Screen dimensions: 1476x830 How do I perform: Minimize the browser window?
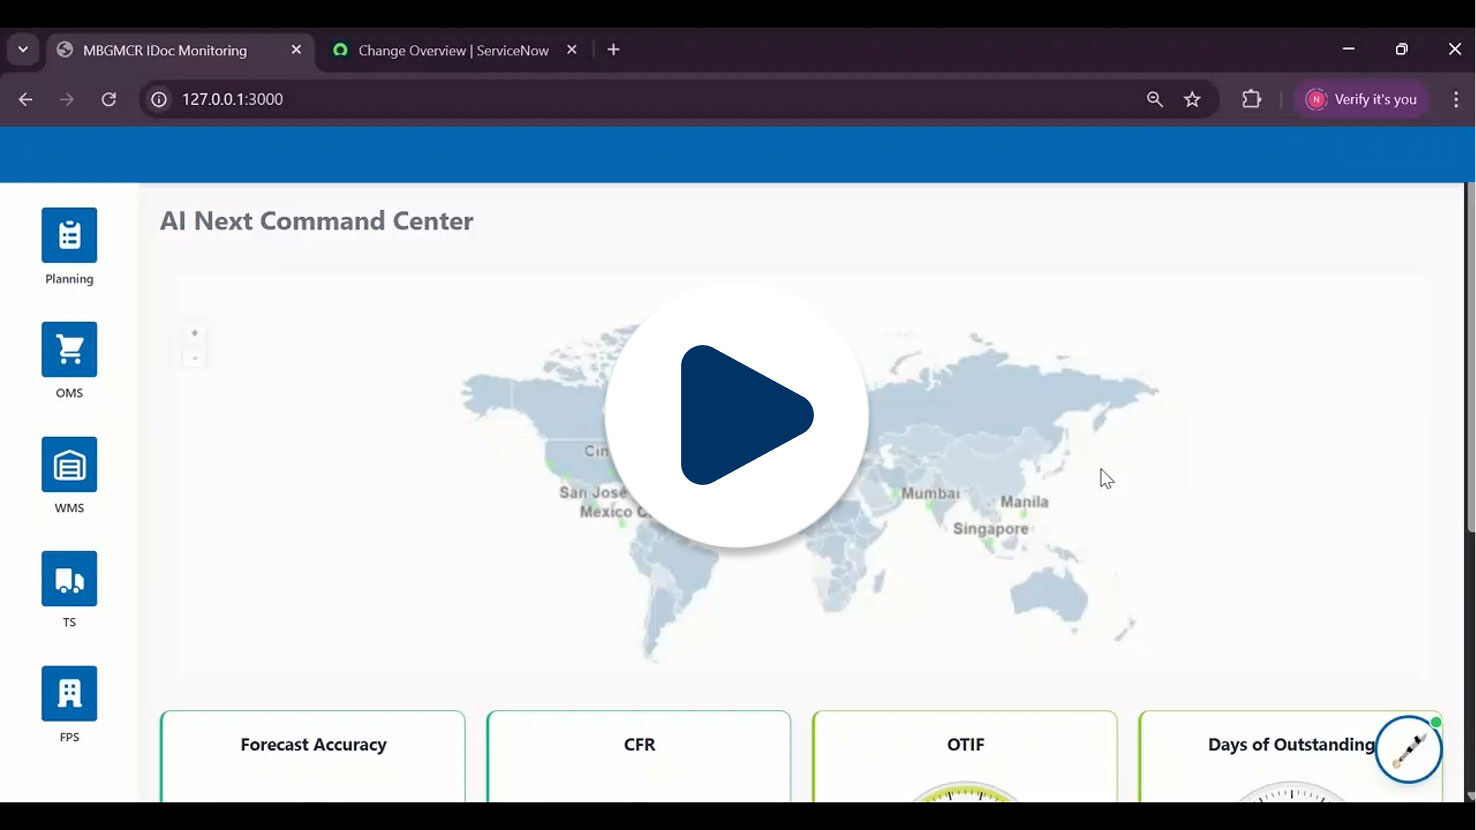coord(1348,49)
